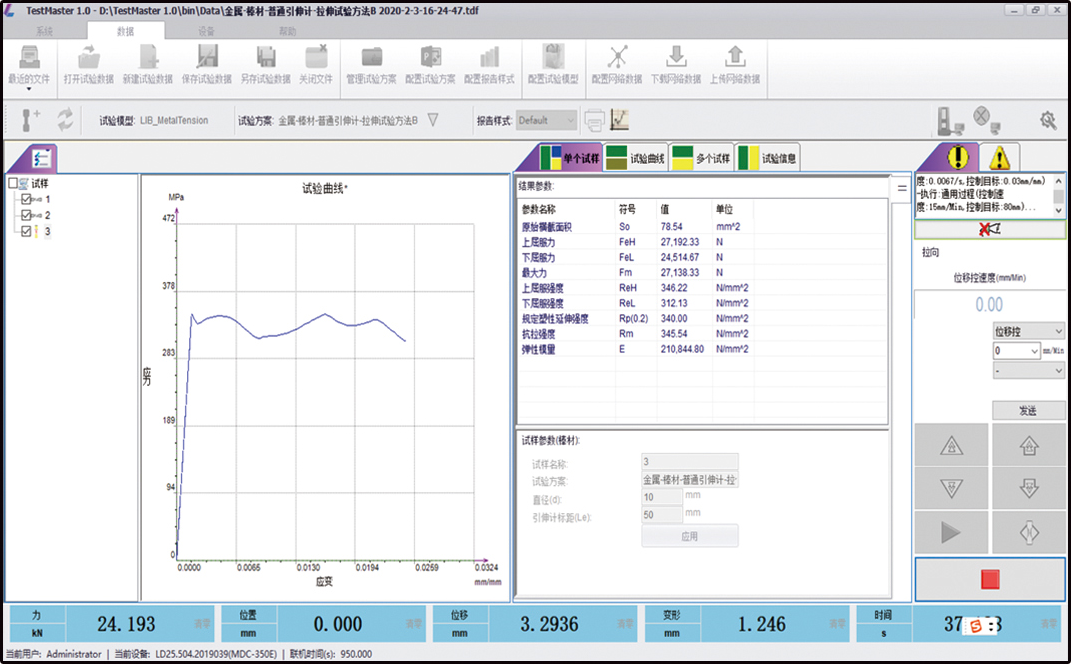Toggle the root 试样 checkbox

tap(13, 184)
